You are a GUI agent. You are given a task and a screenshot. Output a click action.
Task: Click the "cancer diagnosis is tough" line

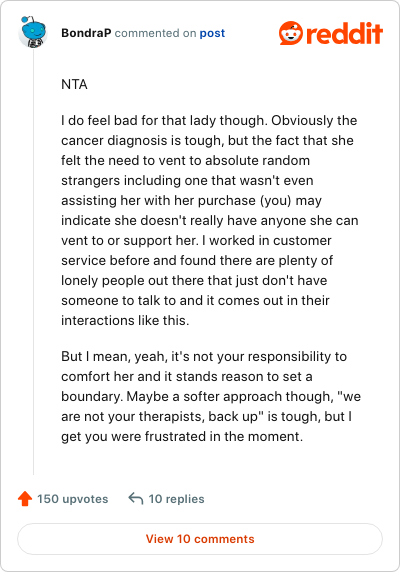pyautogui.click(x=207, y=140)
